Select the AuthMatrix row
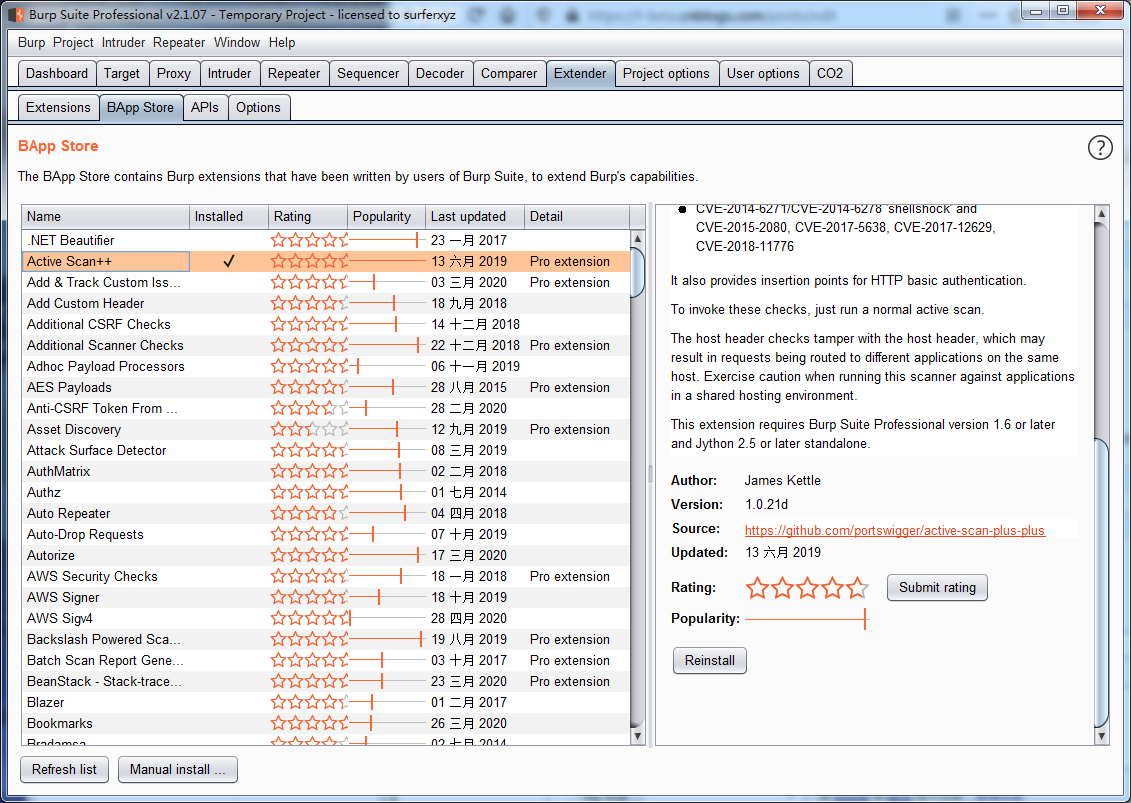This screenshot has width=1131, height=803. [x=326, y=471]
